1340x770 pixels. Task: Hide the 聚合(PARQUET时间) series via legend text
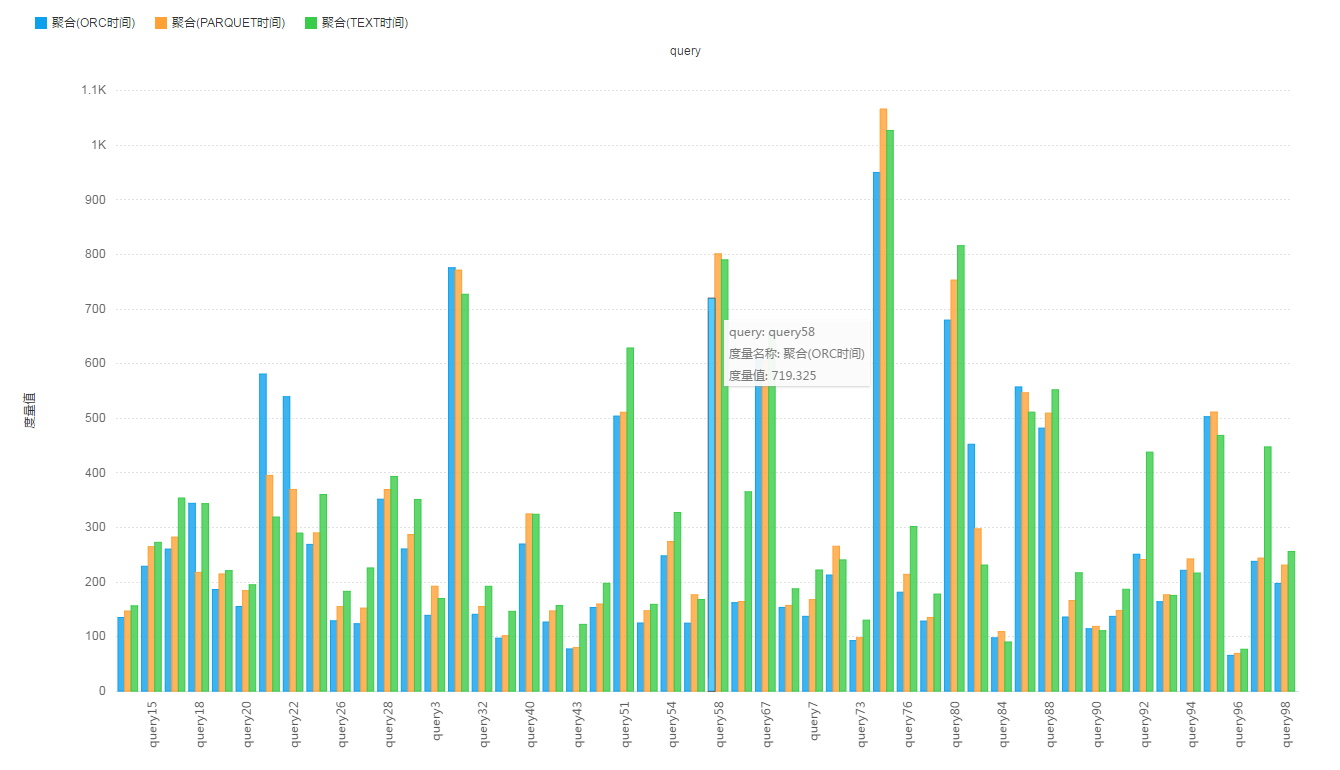(228, 23)
